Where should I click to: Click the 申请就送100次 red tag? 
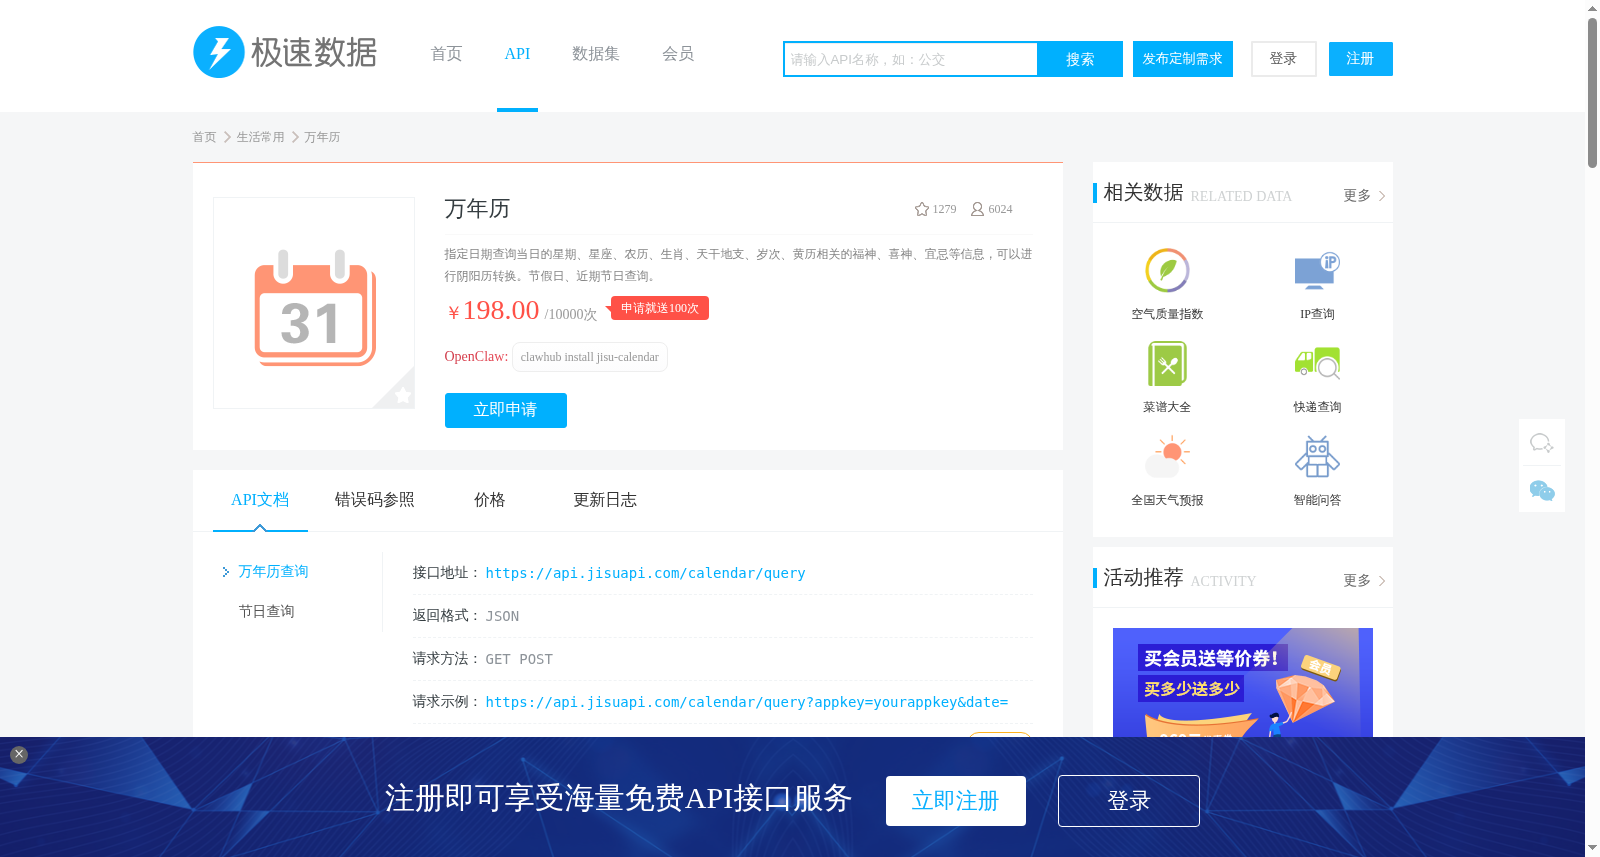point(660,308)
